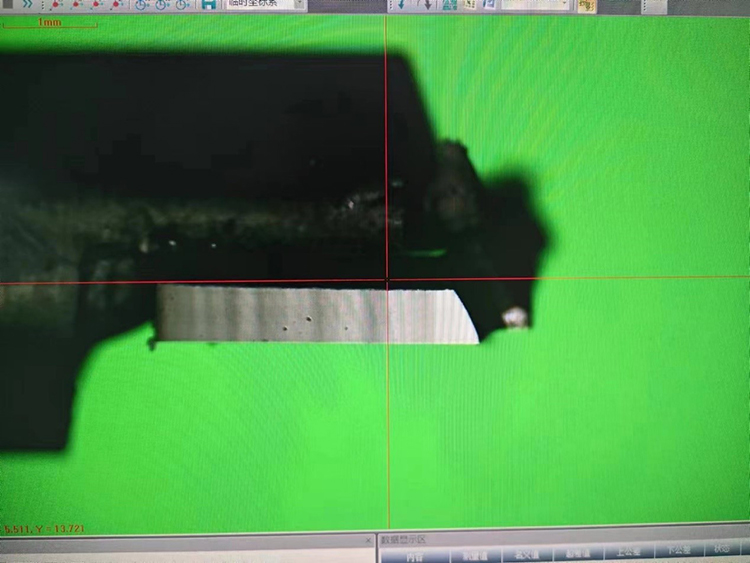Click the blue down-arrow icon in right toolbar
This screenshot has height=563, width=750.
point(403,4)
